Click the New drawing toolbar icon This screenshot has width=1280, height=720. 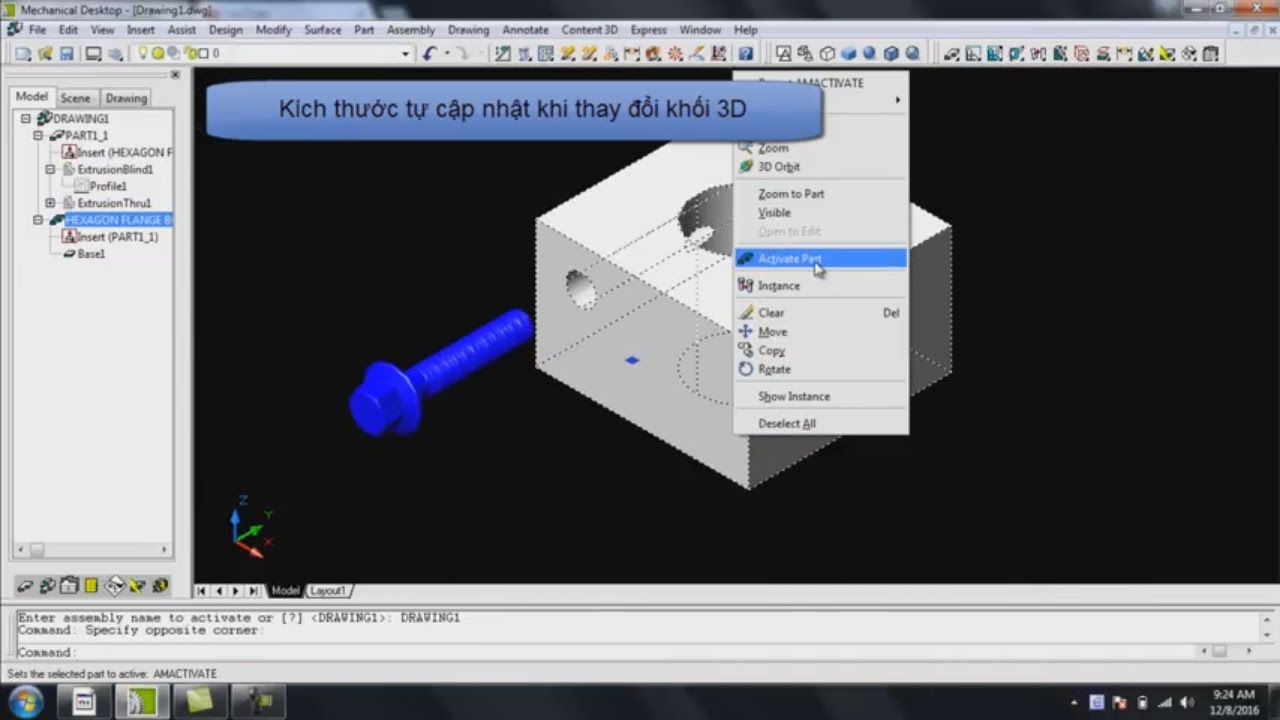pyautogui.click(x=22, y=54)
